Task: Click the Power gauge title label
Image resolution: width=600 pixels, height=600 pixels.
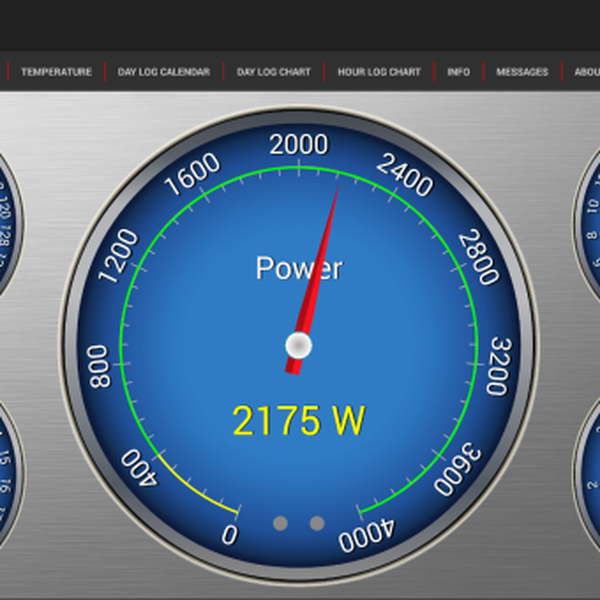Action: [298, 268]
